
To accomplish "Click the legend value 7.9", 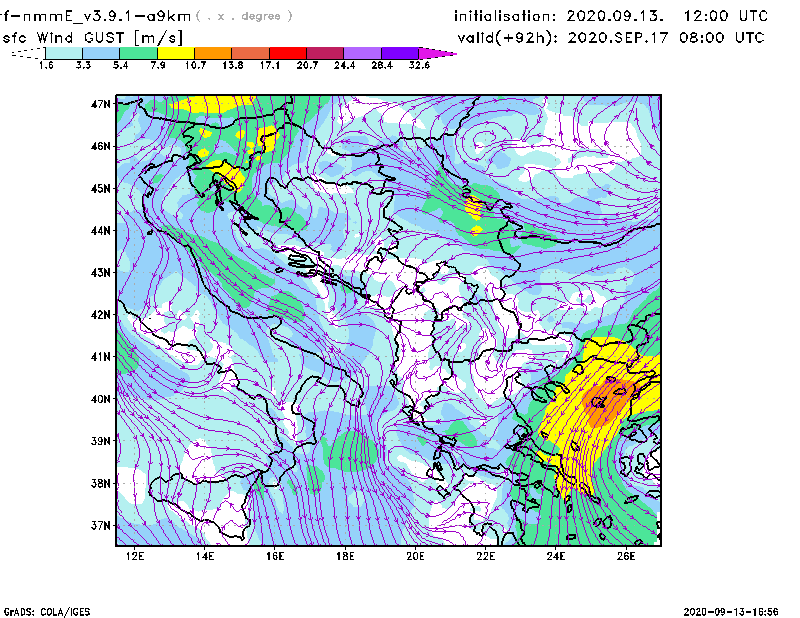I will [158, 65].
